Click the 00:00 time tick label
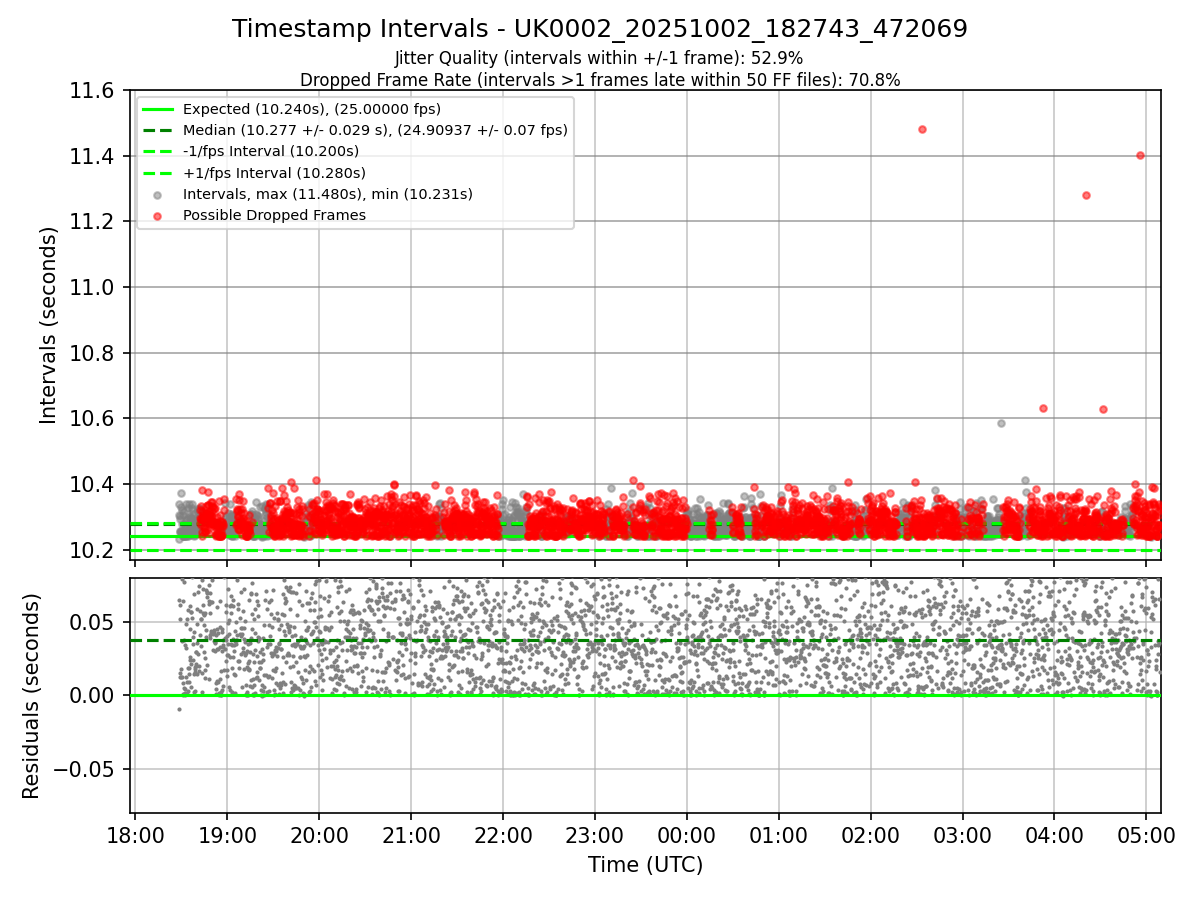The width and height of the screenshot is (1200, 900). pyautogui.click(x=687, y=834)
